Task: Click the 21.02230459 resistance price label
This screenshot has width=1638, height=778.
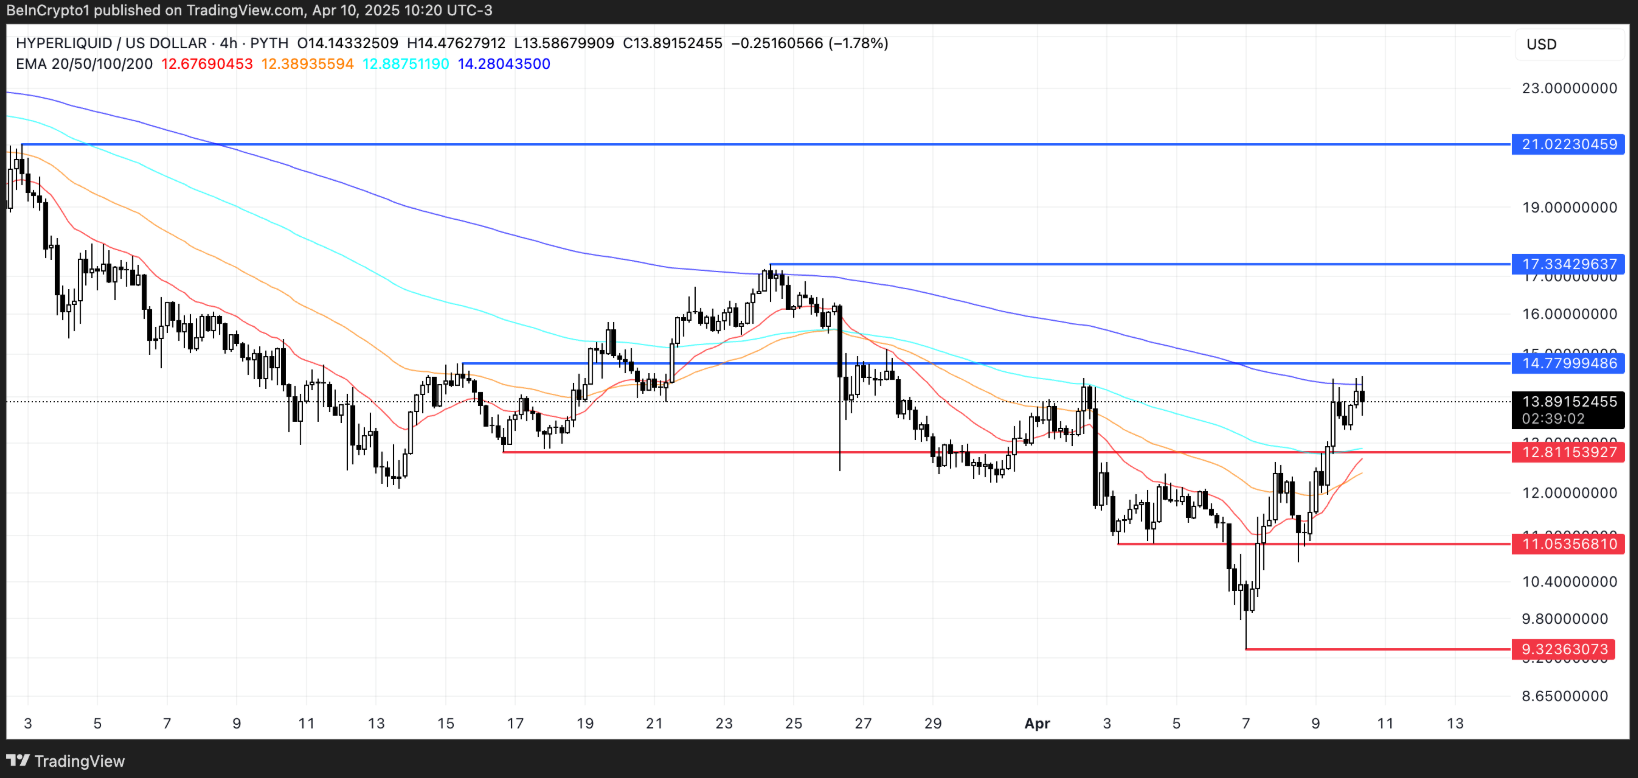Action: [x=1568, y=144]
